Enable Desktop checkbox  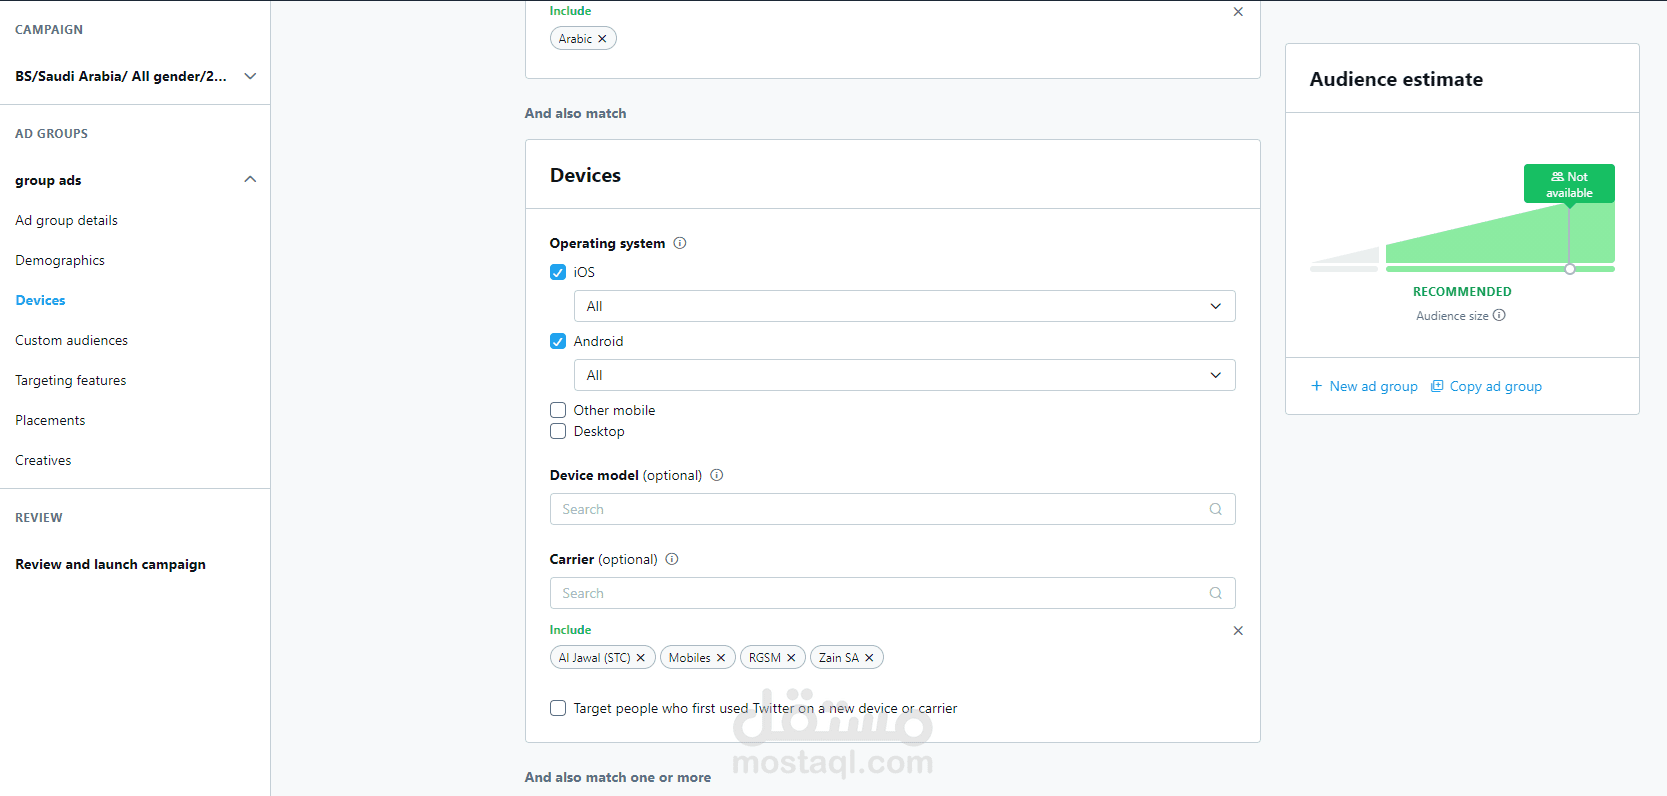pos(558,431)
